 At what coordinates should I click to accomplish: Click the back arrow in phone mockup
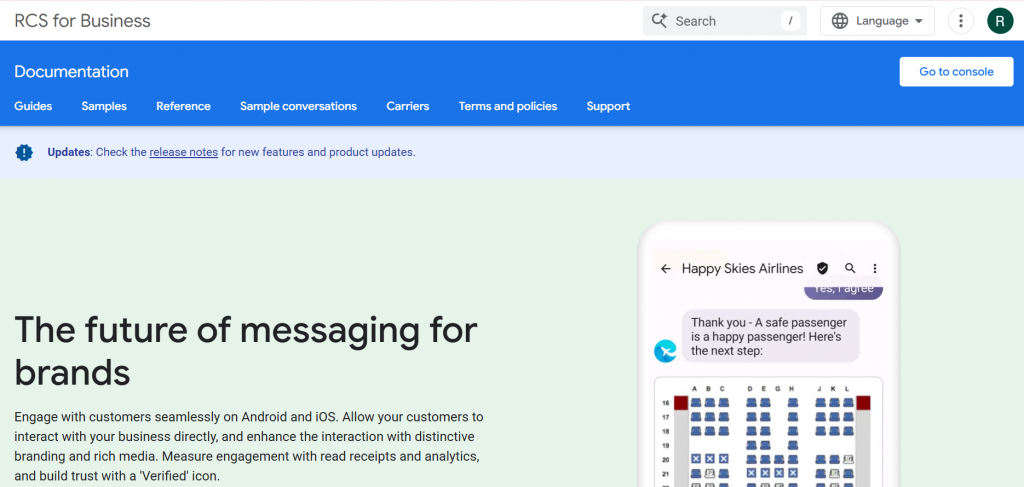pyautogui.click(x=665, y=268)
